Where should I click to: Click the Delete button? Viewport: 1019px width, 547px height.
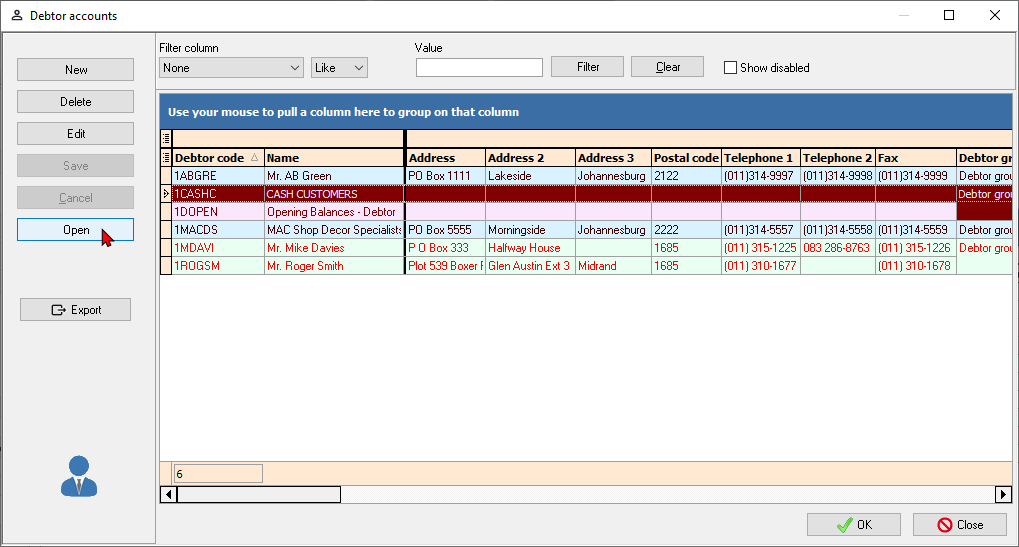tap(75, 101)
